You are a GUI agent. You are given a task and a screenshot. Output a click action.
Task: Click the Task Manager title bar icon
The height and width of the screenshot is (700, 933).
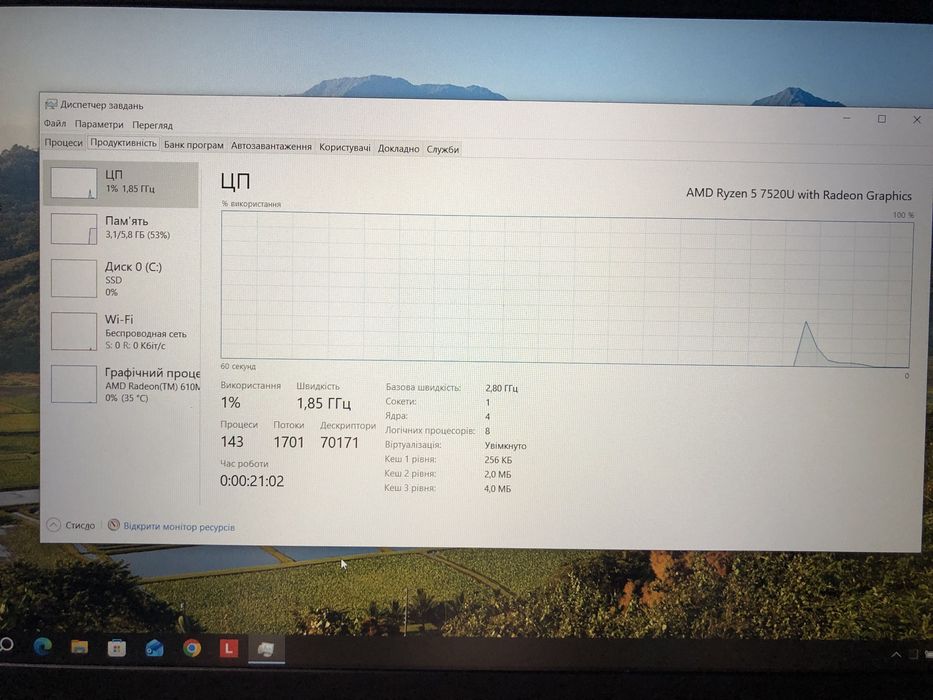51,104
